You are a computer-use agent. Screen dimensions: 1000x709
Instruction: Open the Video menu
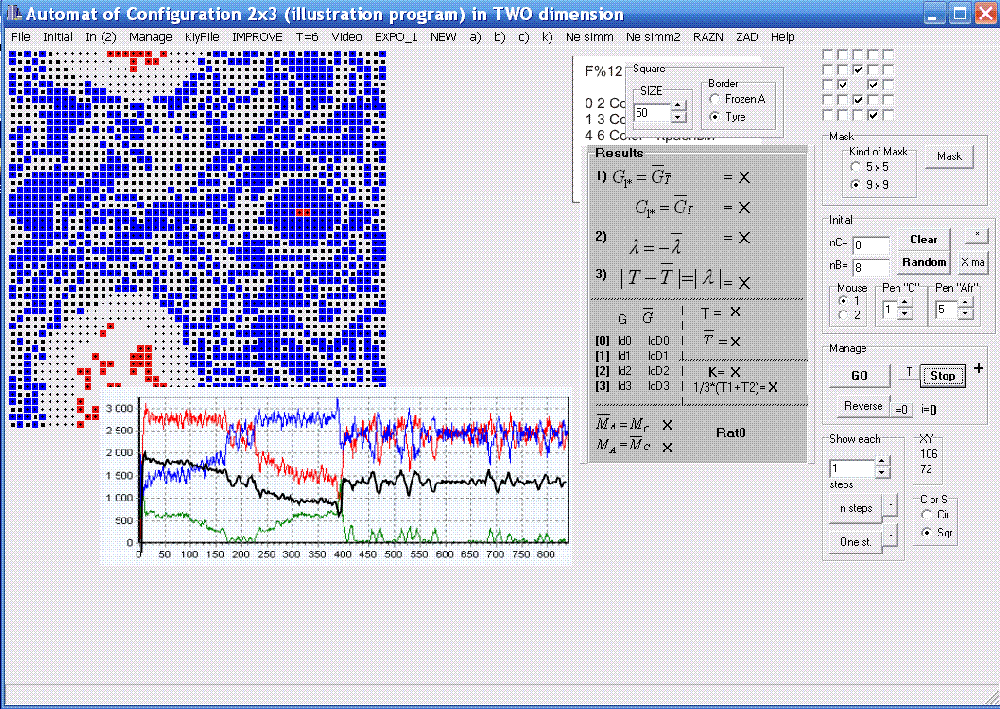346,37
